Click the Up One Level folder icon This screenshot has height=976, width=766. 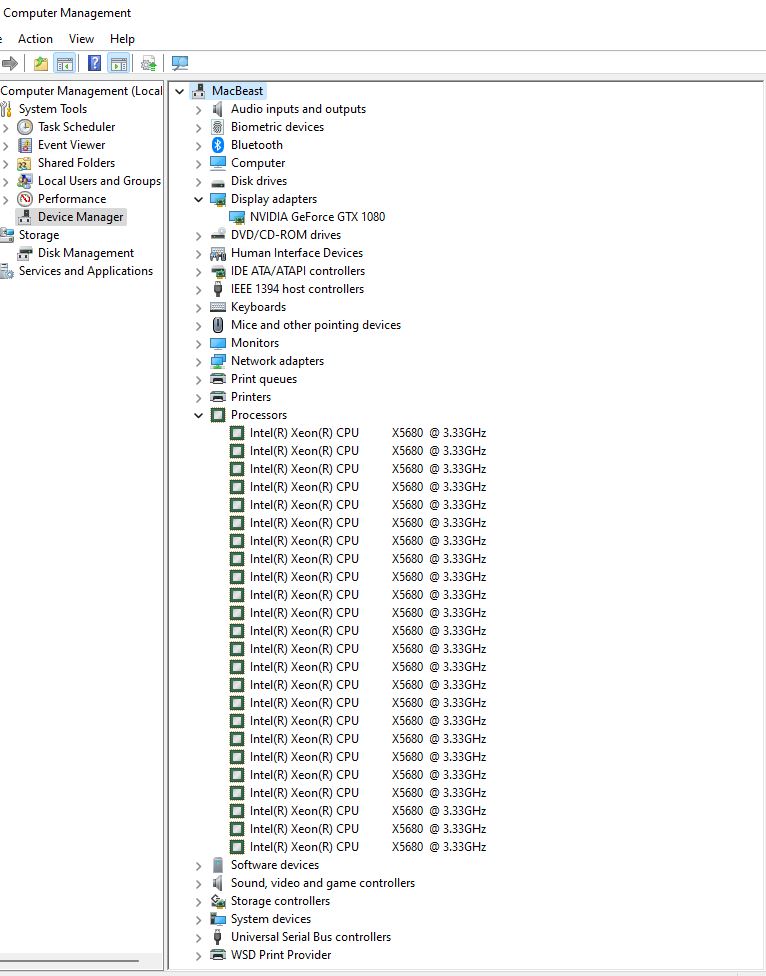41,63
